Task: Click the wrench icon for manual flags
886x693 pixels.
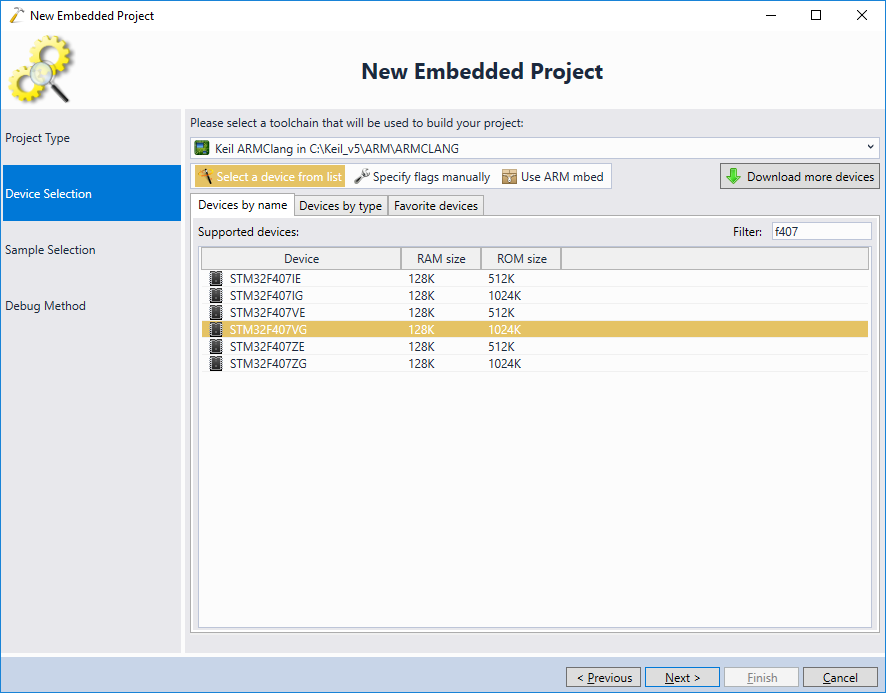Action: click(x=362, y=176)
